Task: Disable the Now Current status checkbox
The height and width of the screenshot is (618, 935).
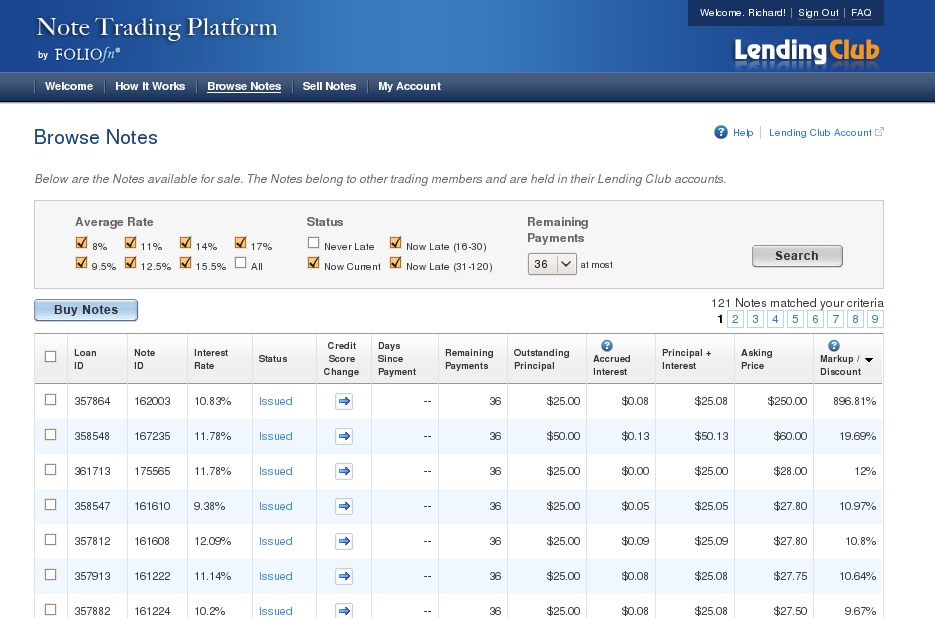Action: tap(313, 262)
